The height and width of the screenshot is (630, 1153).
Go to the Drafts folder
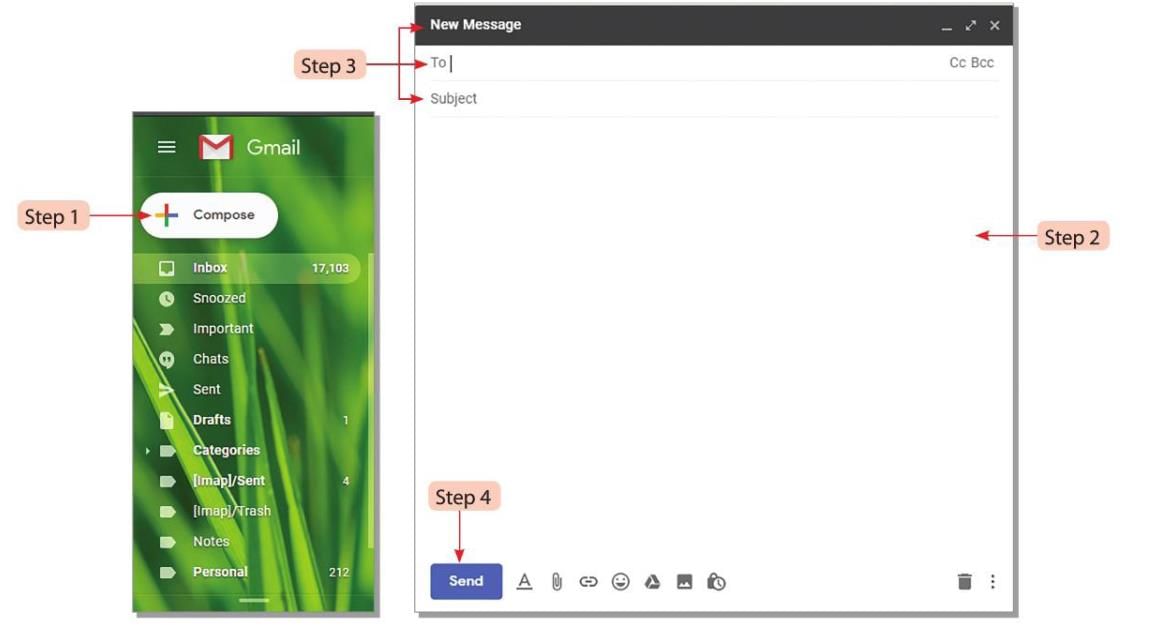[x=212, y=420]
